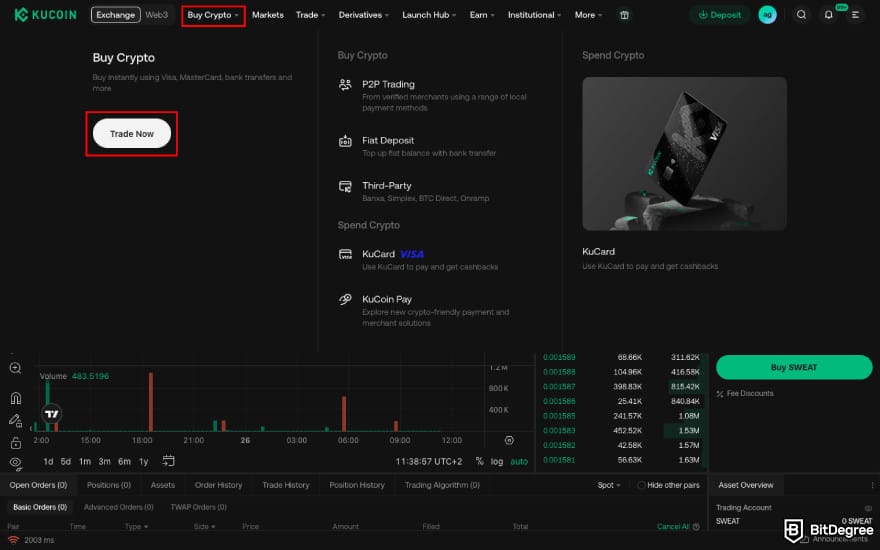Select the lock drawing pencil tool
Screen dimensions: 880x550
(16, 420)
